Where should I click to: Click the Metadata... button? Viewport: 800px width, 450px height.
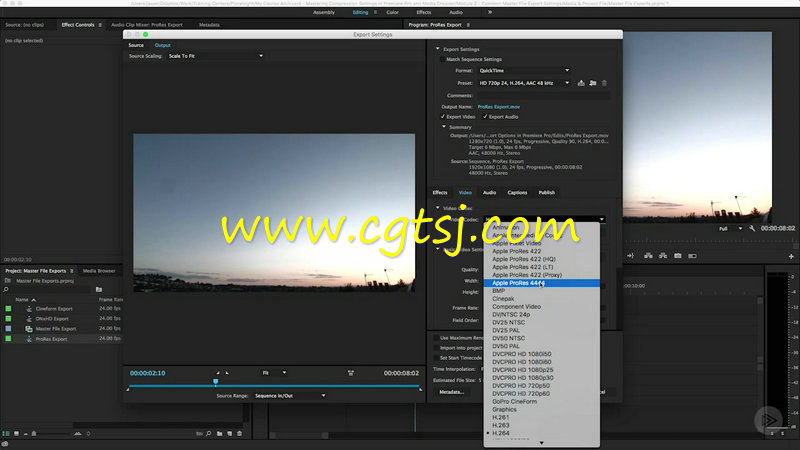click(x=452, y=392)
